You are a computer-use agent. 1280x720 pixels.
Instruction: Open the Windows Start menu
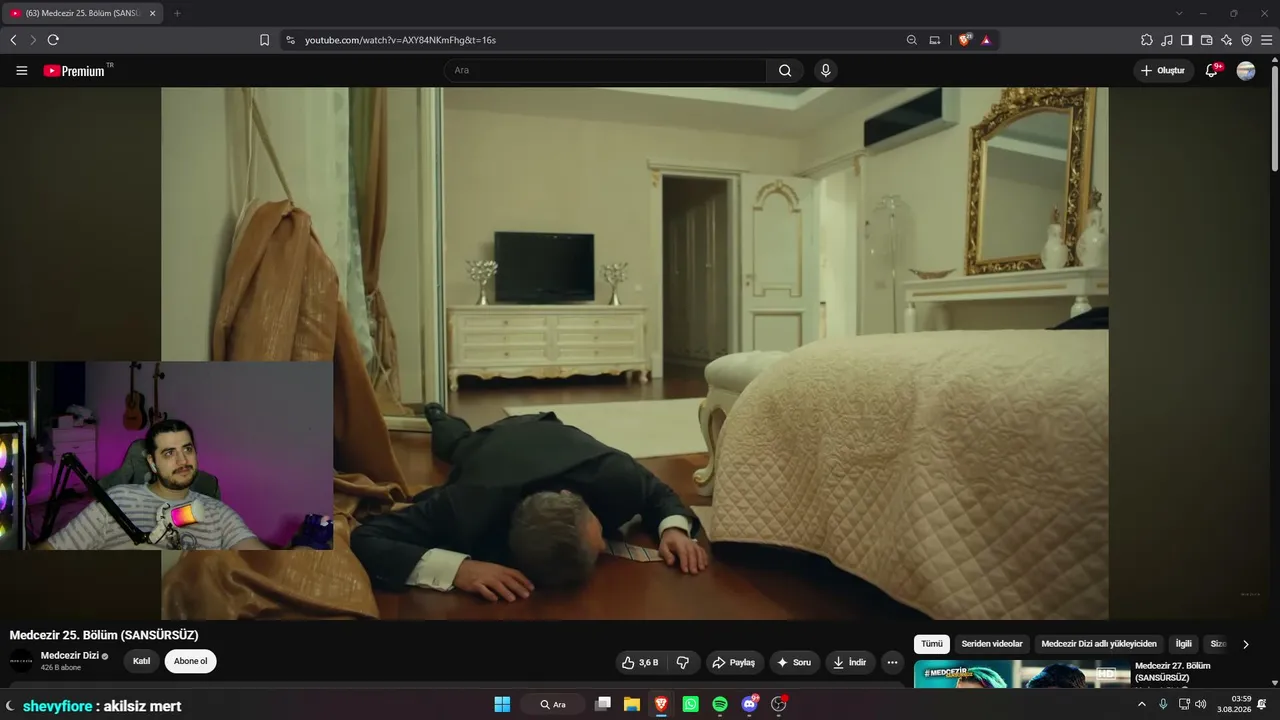502,704
